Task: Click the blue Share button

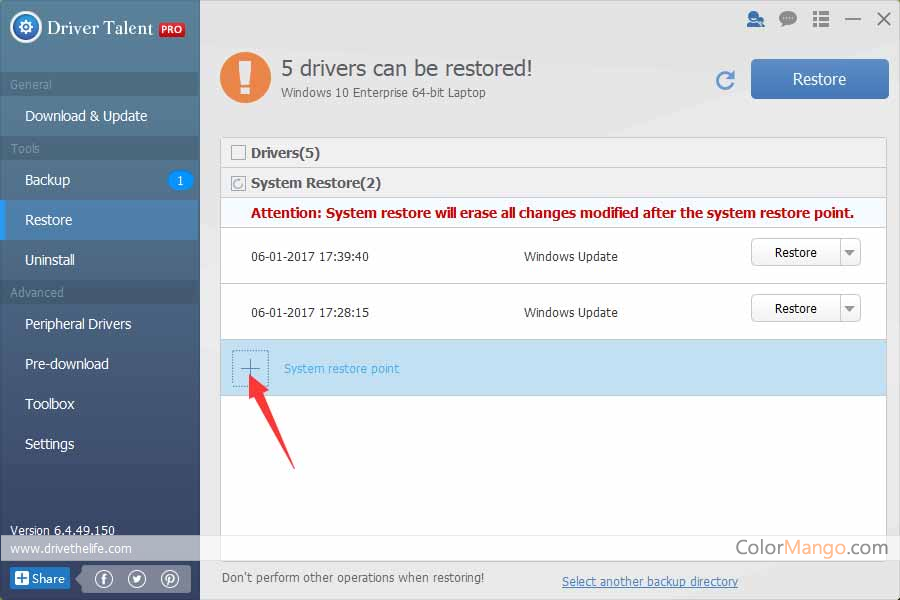Action: [x=40, y=578]
